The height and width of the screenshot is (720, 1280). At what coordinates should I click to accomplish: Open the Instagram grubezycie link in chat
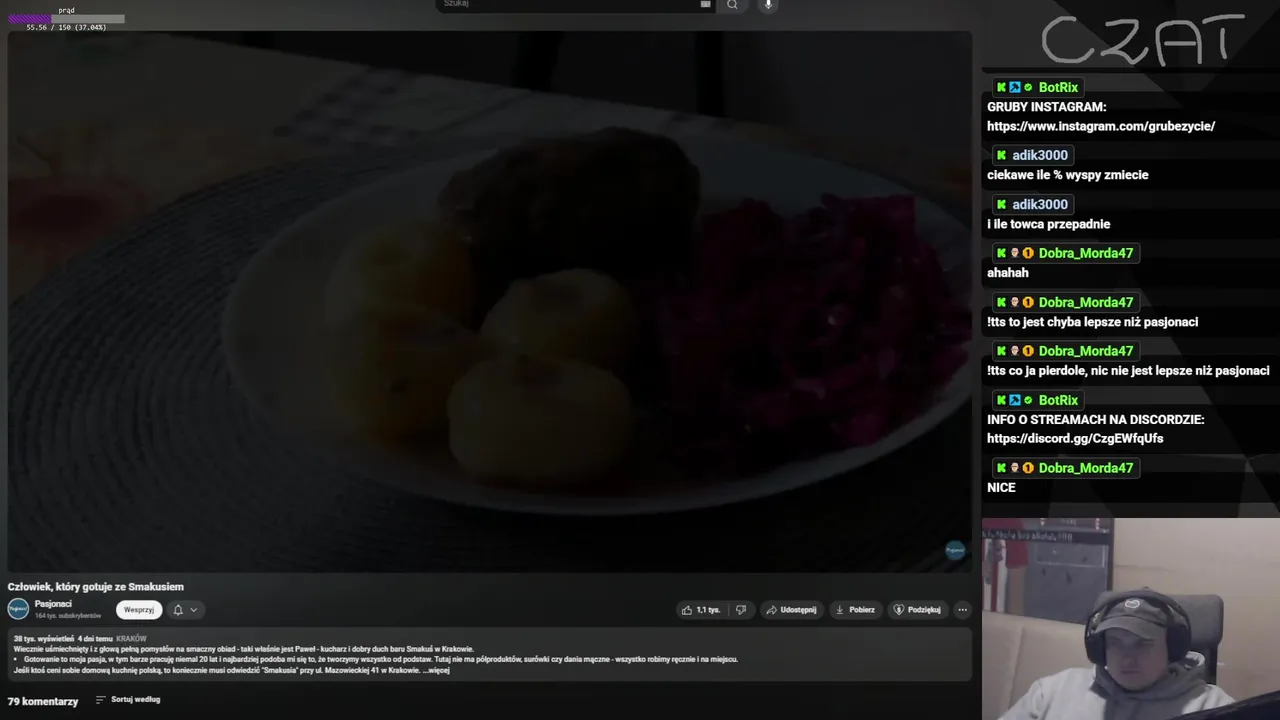pyautogui.click(x=1101, y=126)
